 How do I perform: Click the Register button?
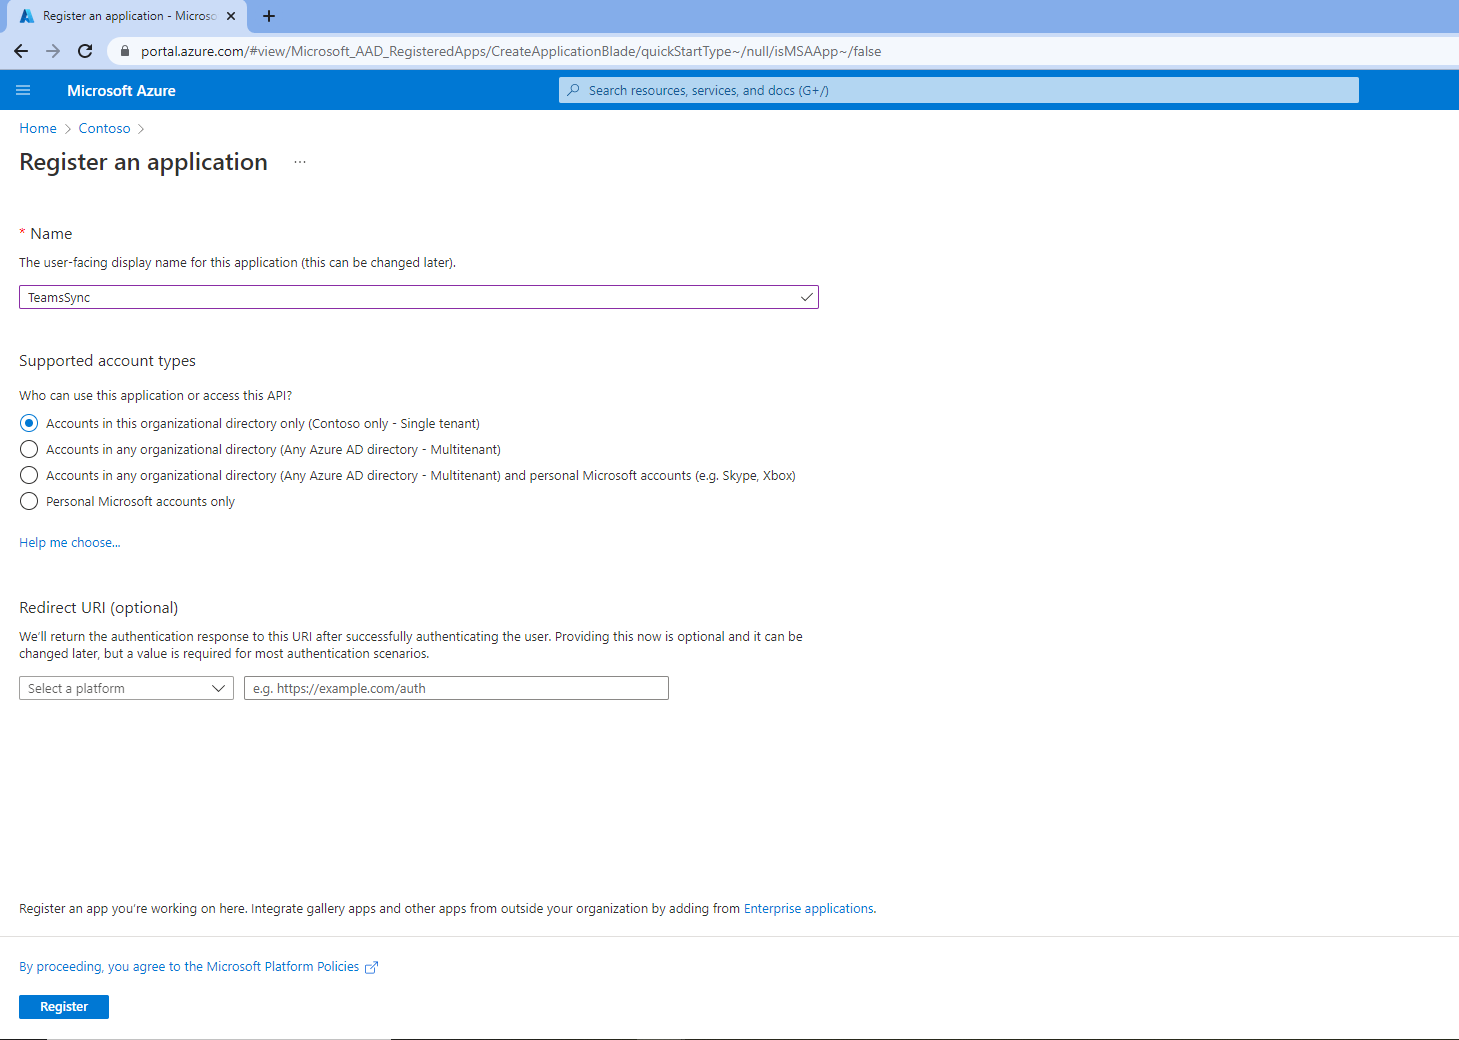[x=64, y=1006]
